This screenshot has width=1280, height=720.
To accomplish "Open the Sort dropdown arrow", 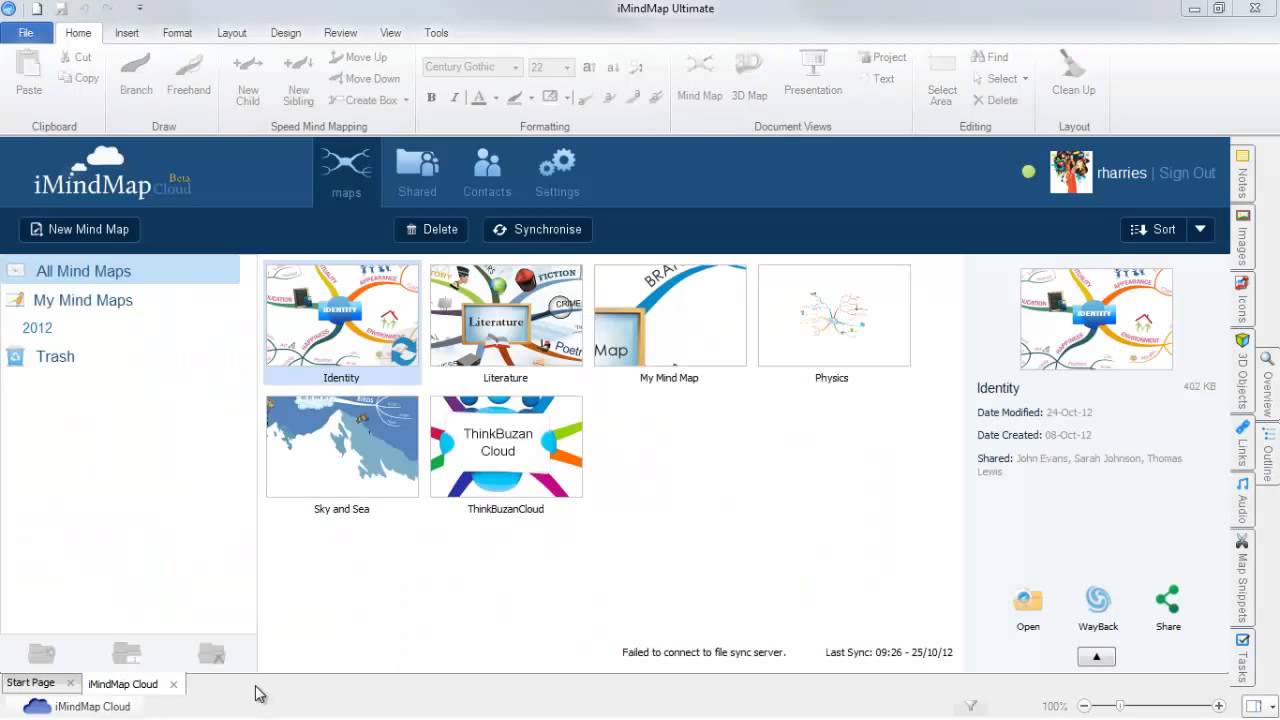I will coord(1200,229).
